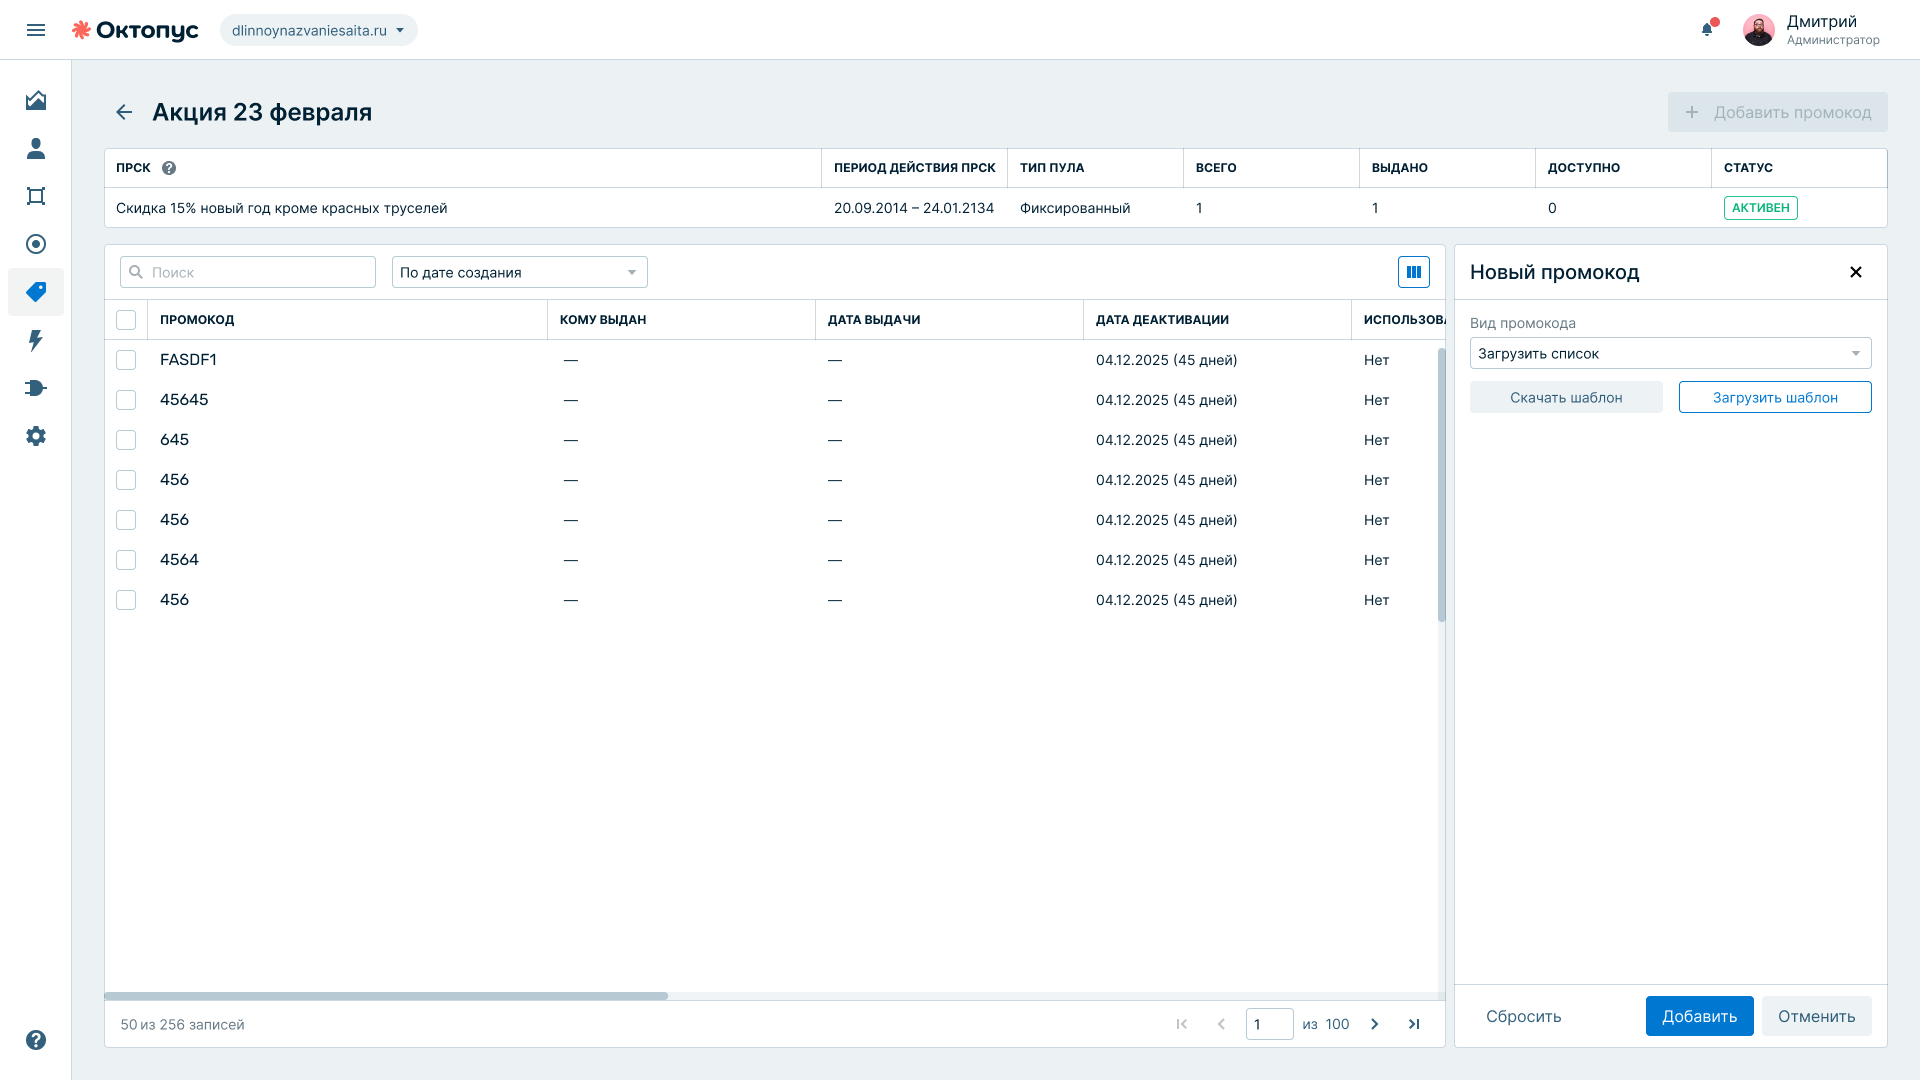Toggle the table columns view icon
This screenshot has height=1080, width=1920.
point(1414,272)
